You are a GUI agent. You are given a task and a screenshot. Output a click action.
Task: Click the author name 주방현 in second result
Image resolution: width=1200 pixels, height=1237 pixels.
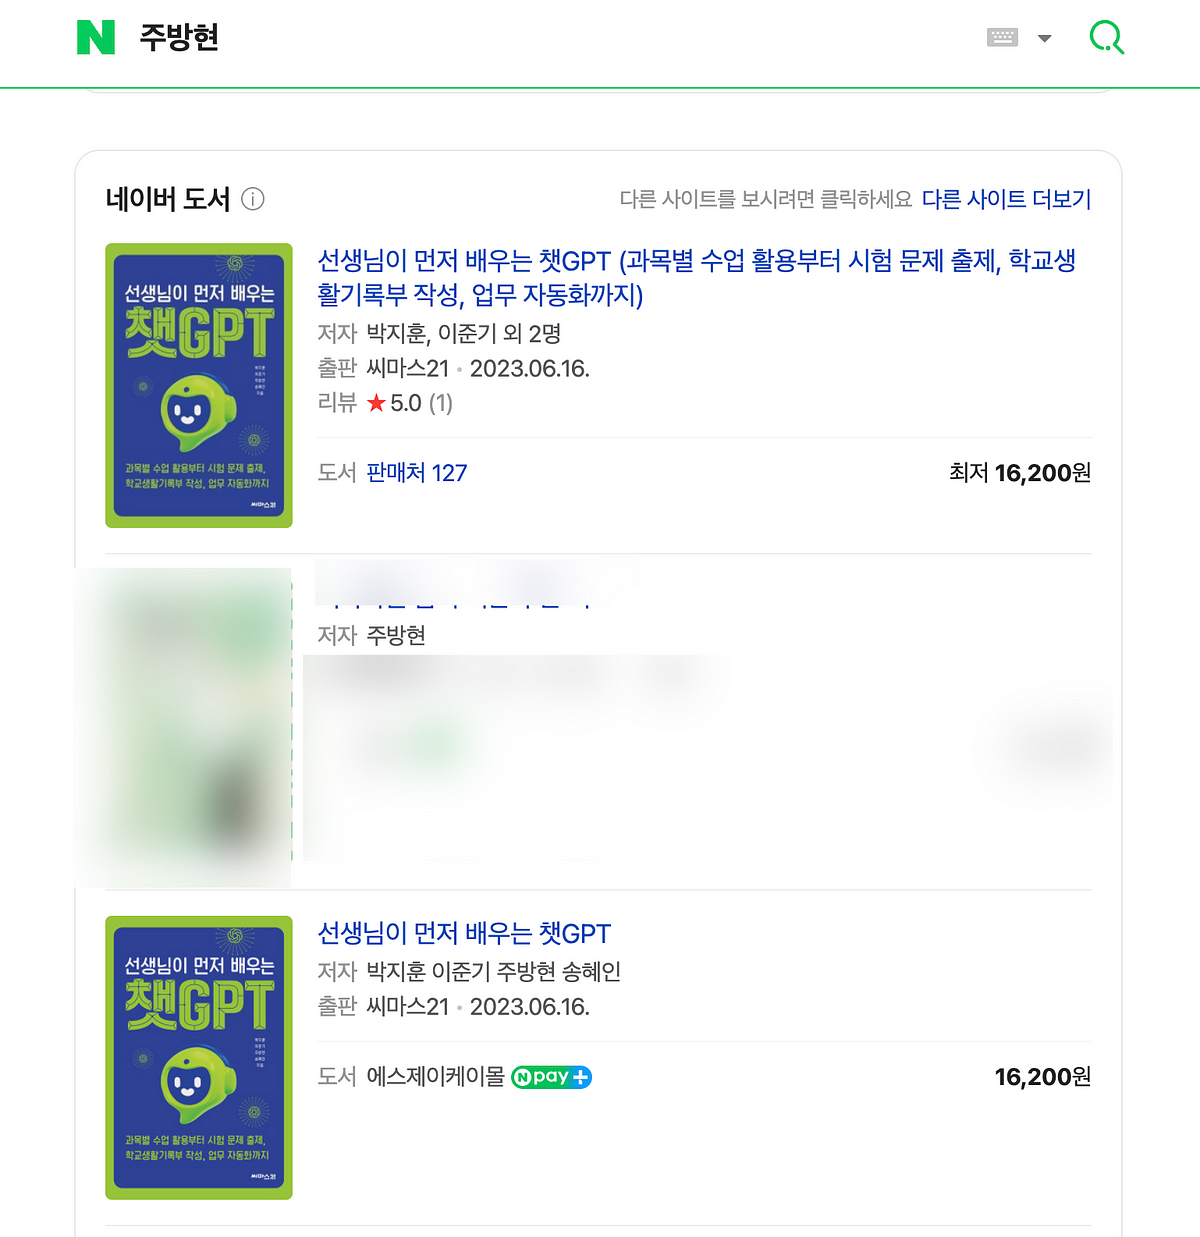pos(396,635)
